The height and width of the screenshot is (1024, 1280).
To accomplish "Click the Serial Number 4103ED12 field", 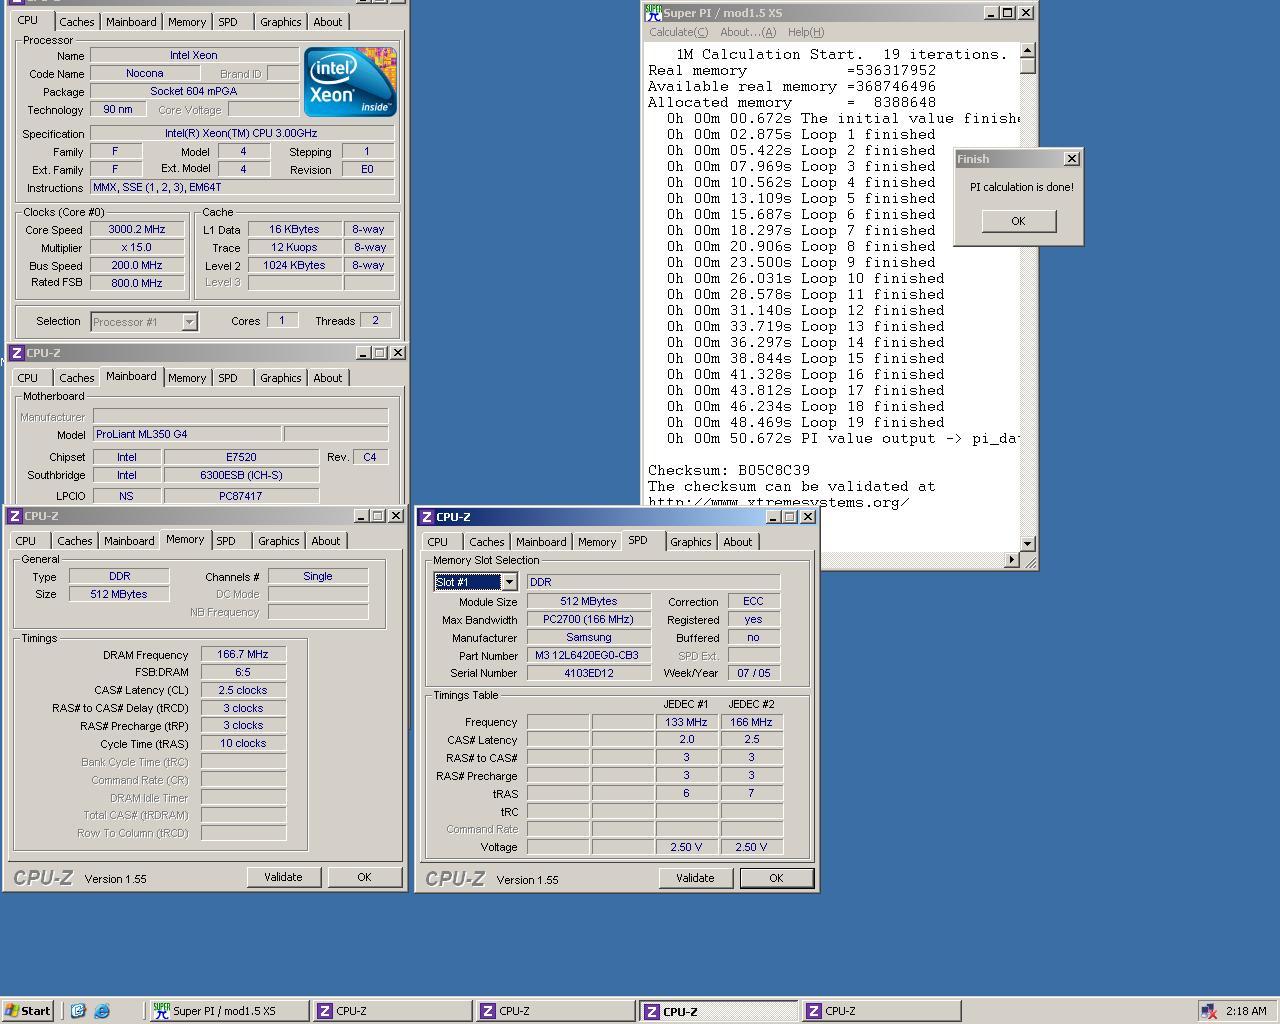I will pos(589,673).
